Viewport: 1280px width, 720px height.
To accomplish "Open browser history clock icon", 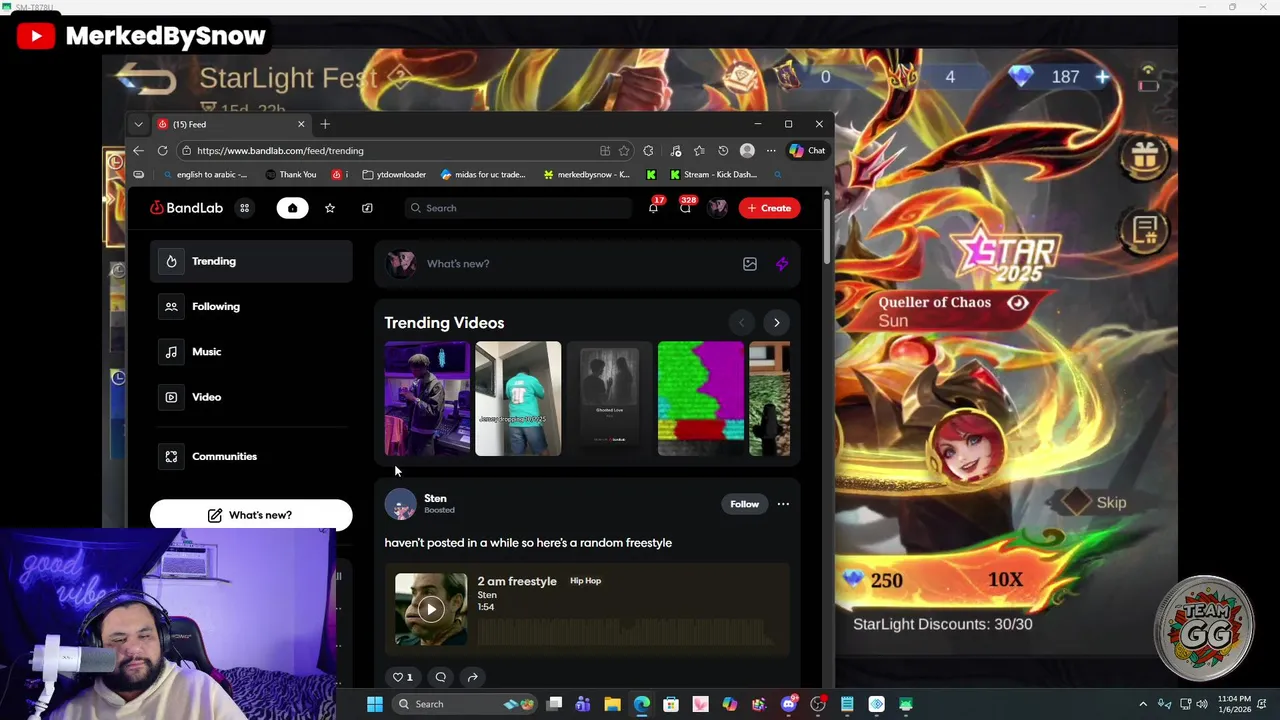I will [723, 151].
